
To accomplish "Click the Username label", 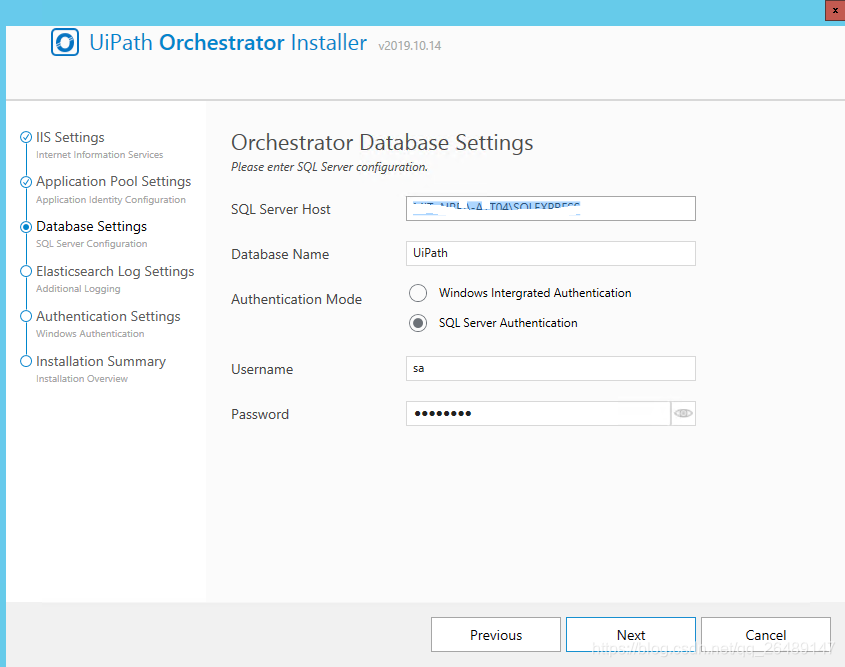I will pyautogui.click(x=262, y=370).
